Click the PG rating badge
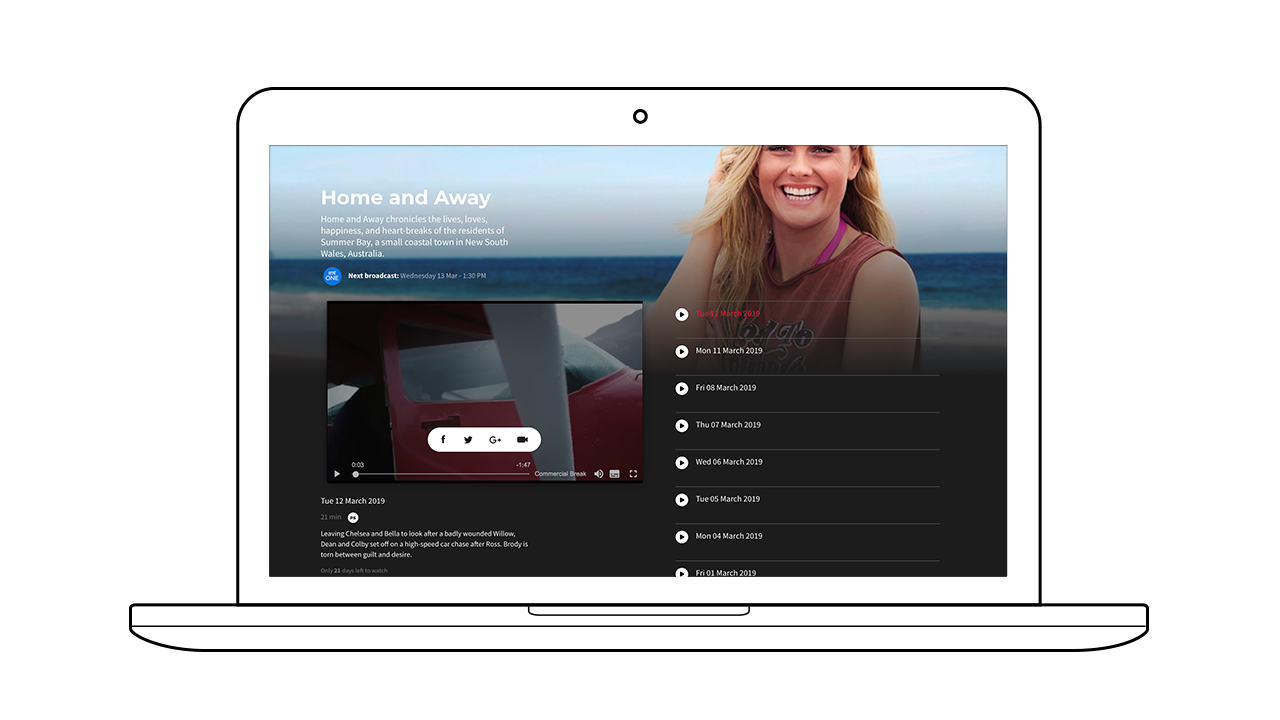1280x720 pixels. (x=353, y=517)
